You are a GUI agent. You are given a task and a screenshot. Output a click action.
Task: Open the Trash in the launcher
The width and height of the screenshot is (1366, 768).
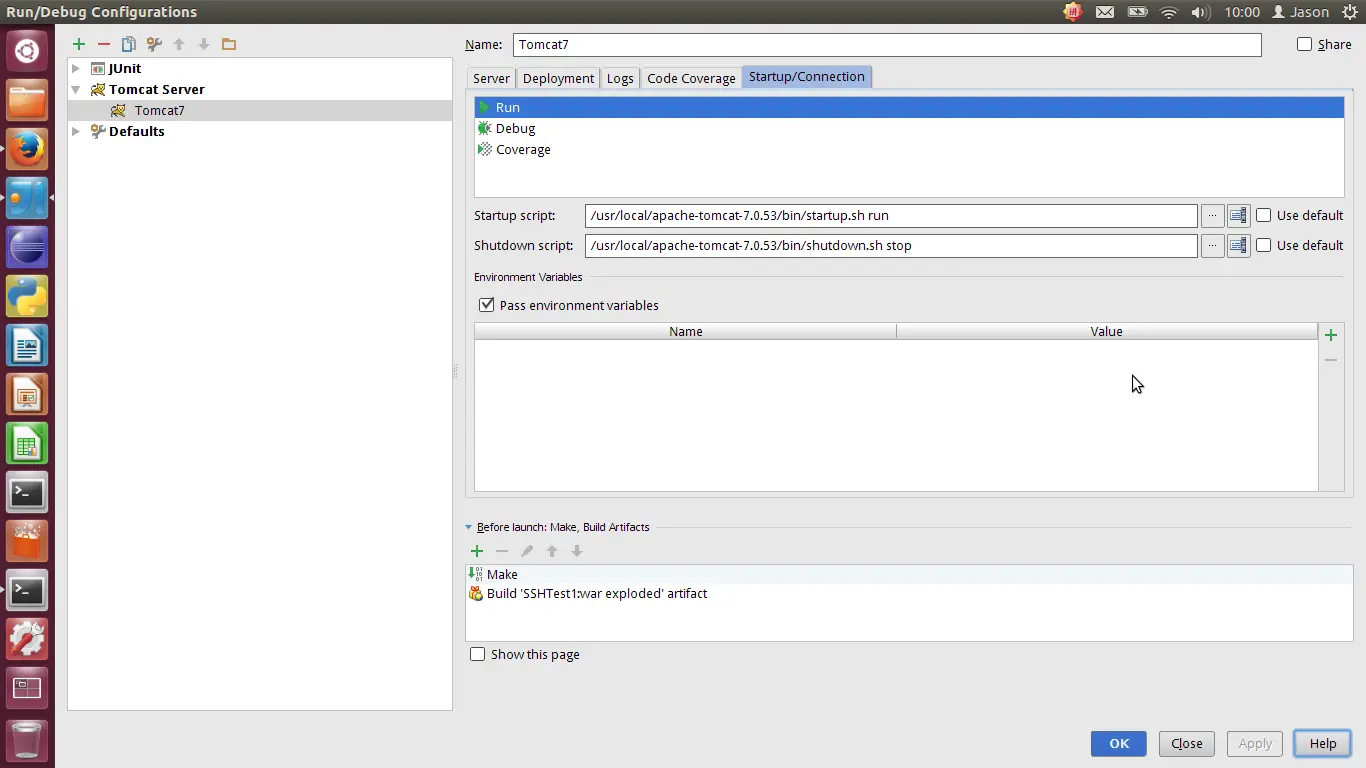click(x=27, y=740)
